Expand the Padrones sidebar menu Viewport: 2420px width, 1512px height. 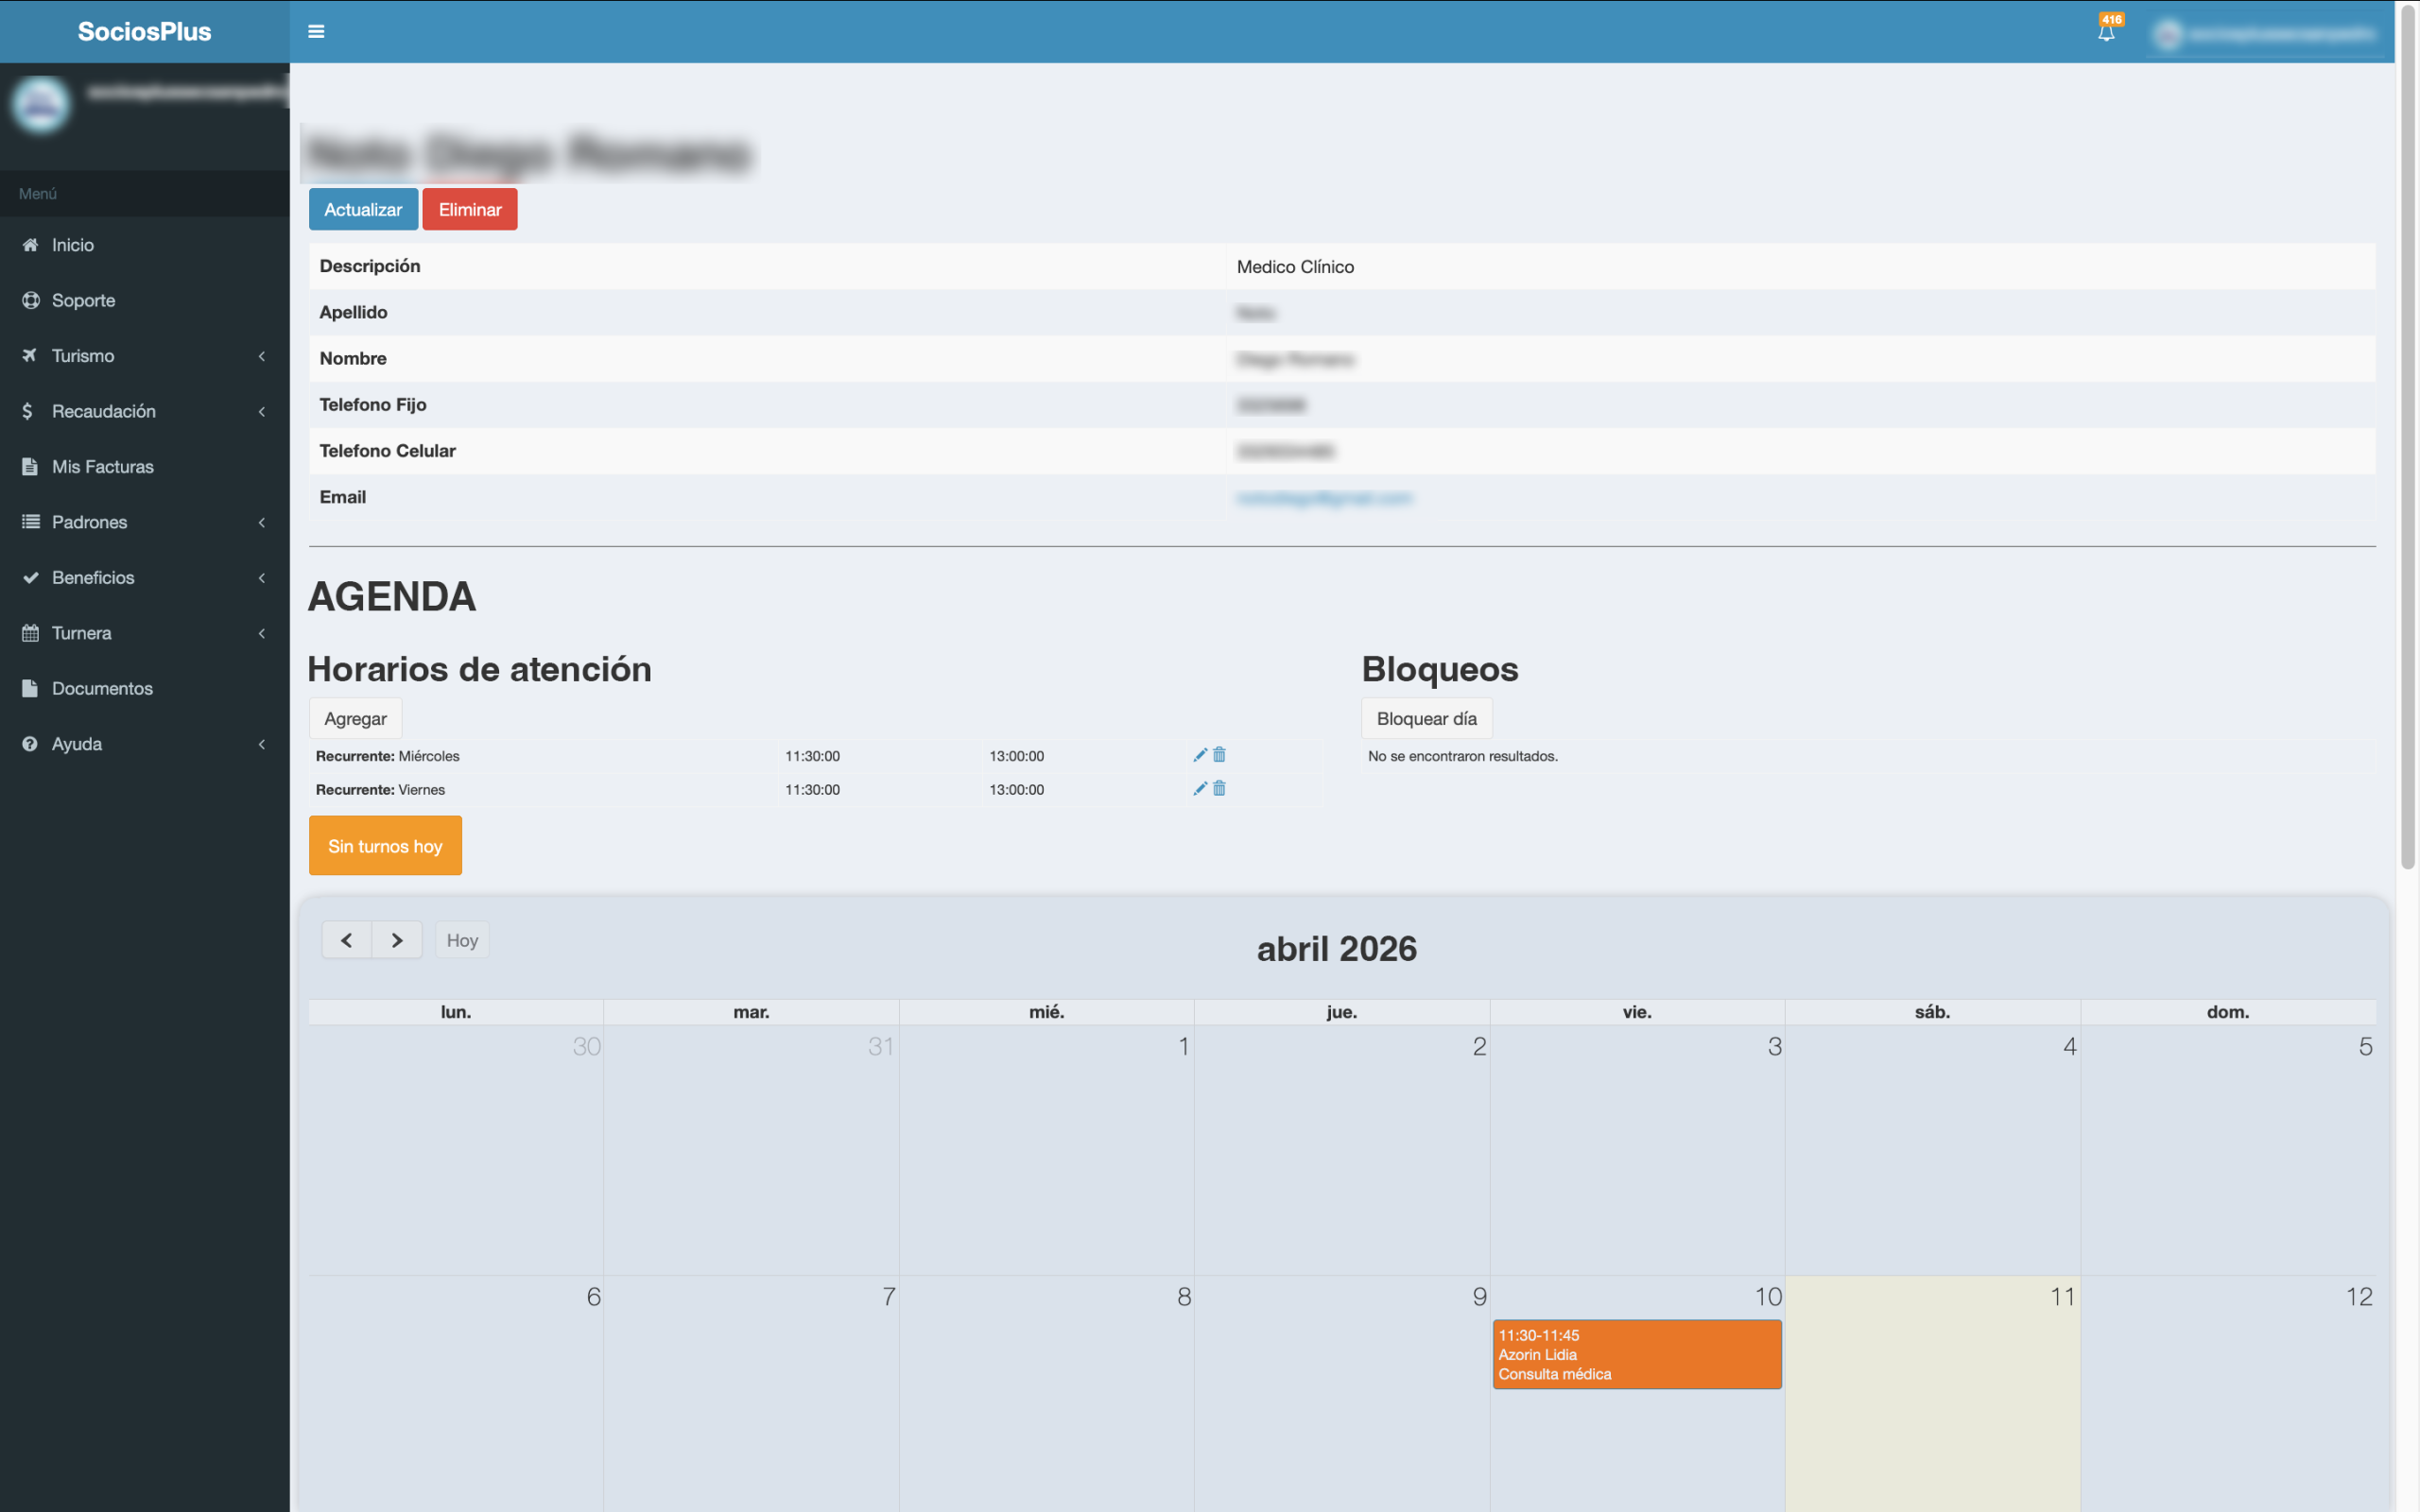(90, 522)
